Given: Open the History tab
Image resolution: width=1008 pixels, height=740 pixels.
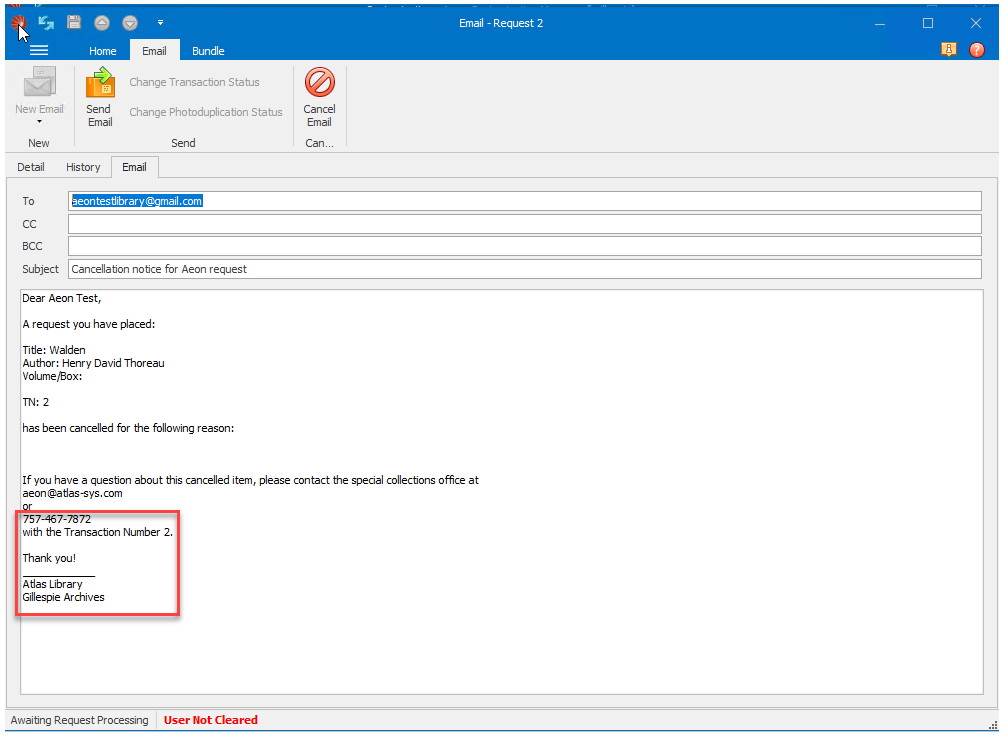Looking at the screenshot, I should (83, 167).
